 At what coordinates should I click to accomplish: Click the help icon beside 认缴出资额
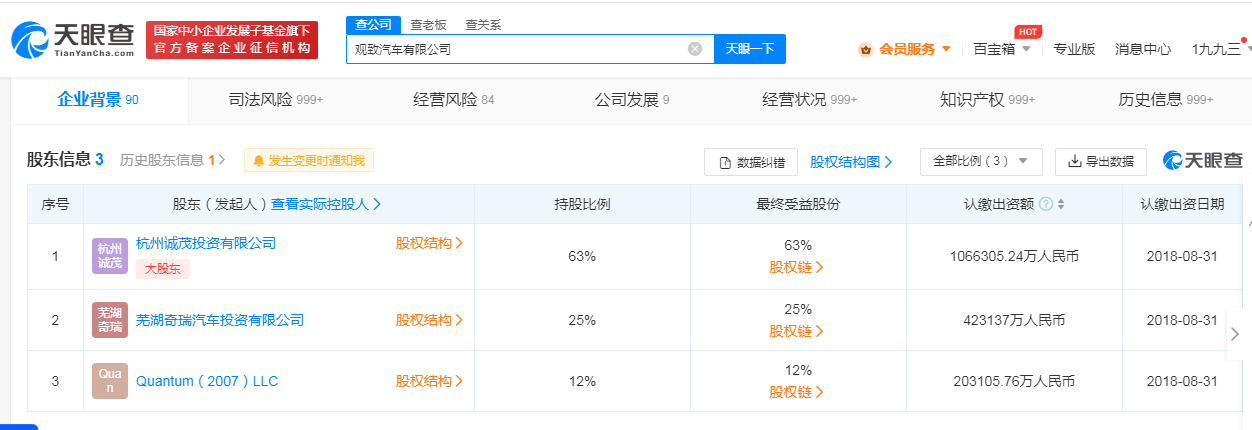[1046, 204]
